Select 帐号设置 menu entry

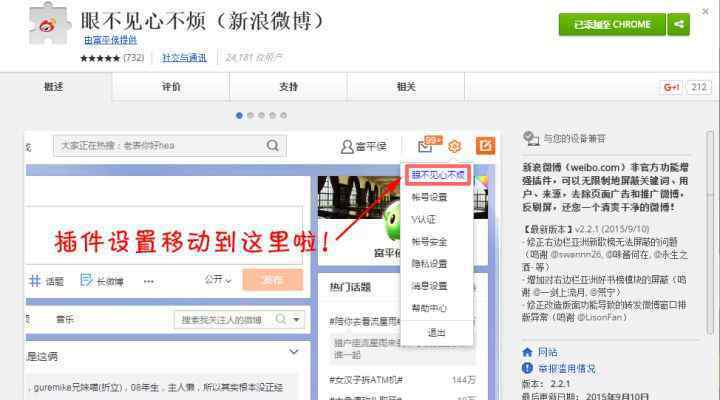point(429,197)
